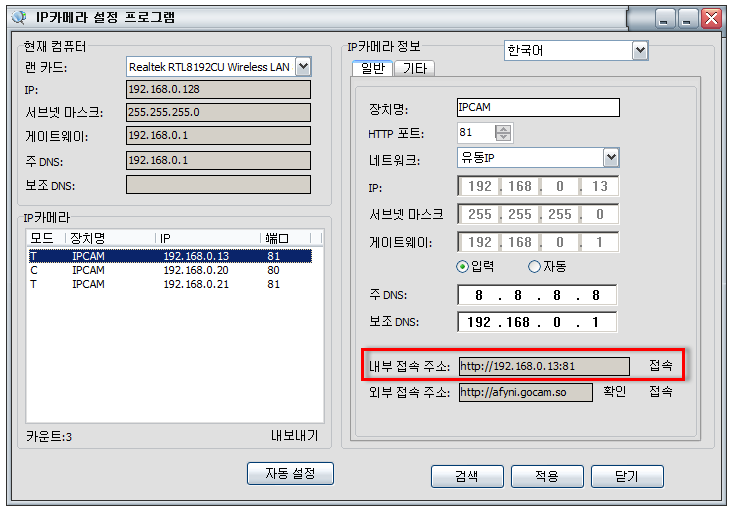Switch to the 기타 tab
Viewport: 733px width, 510px height.
(x=415, y=69)
